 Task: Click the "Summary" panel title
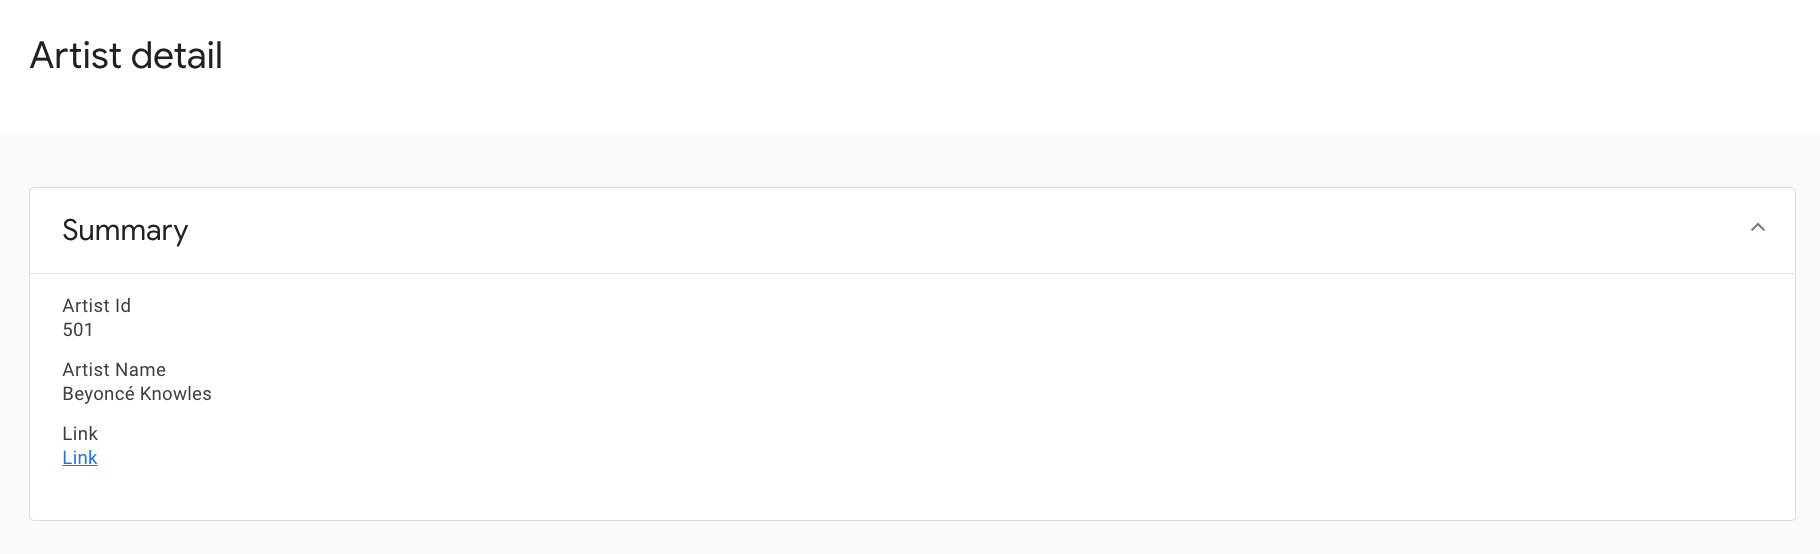[x=125, y=230]
